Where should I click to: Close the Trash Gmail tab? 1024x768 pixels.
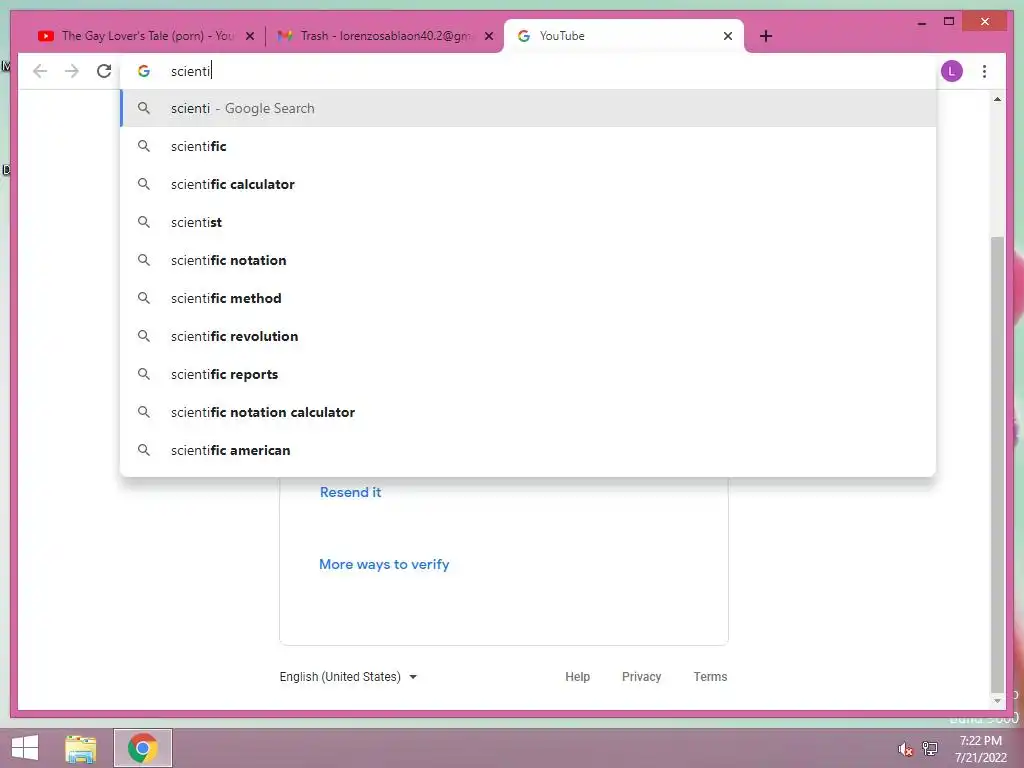[x=489, y=36]
